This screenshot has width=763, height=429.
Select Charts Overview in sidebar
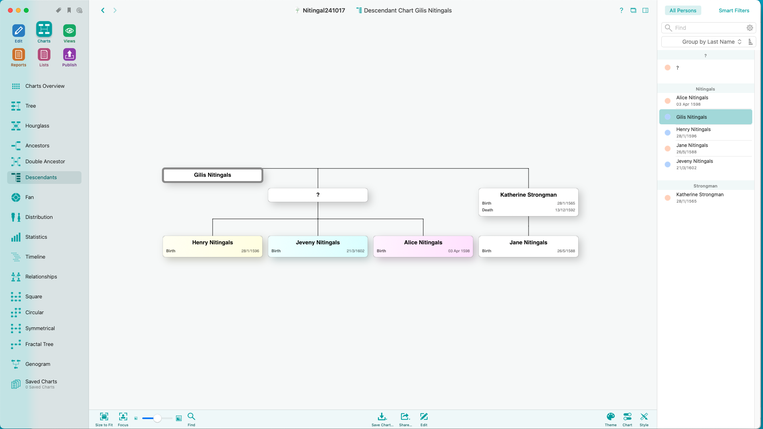tap(44, 86)
